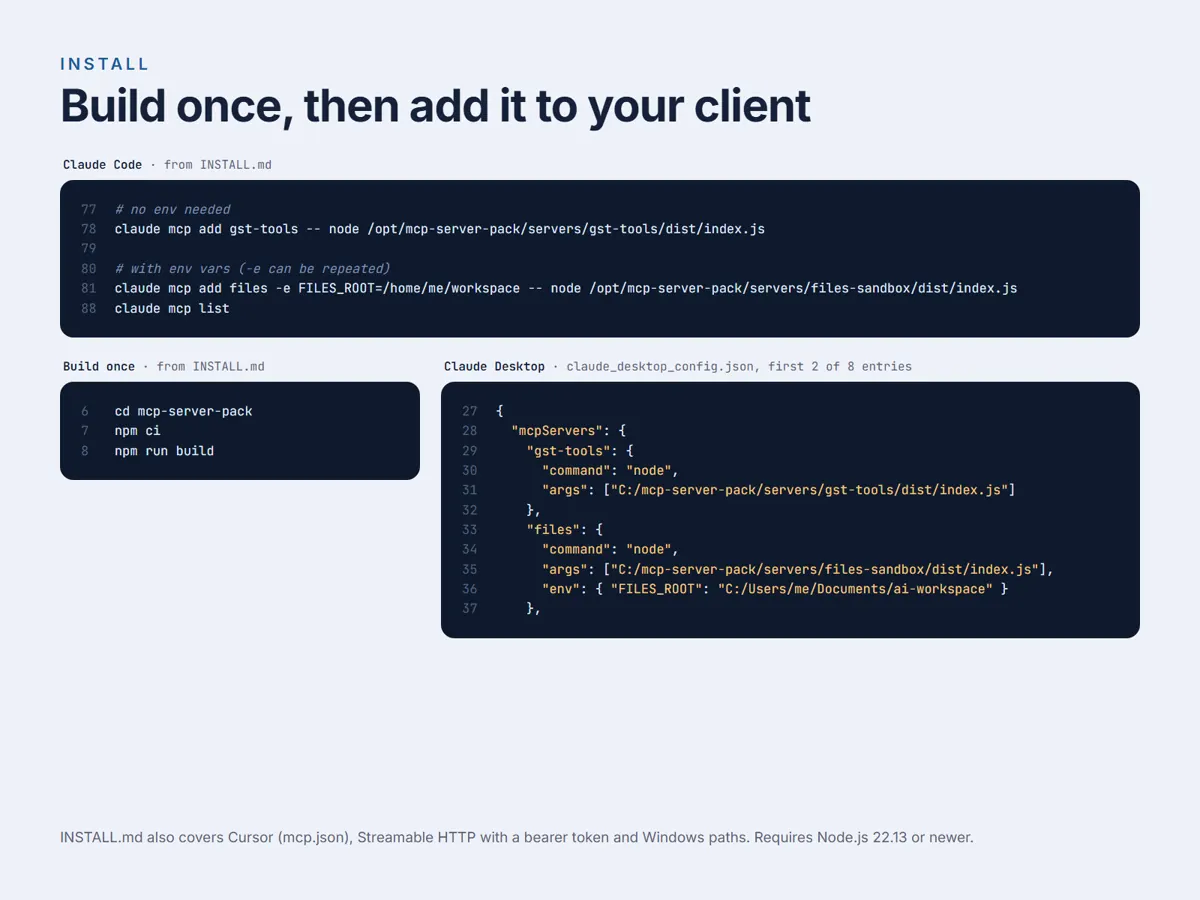Select the "claude mcp add gst-tools" command line
Image resolution: width=1200 pixels, height=900 pixels.
pyautogui.click(x=440, y=229)
